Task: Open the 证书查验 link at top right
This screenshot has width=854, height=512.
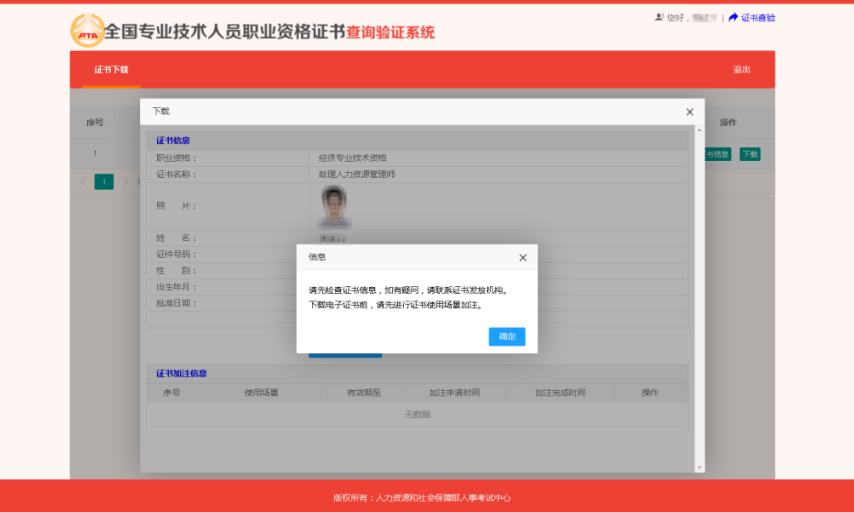Action: click(757, 18)
